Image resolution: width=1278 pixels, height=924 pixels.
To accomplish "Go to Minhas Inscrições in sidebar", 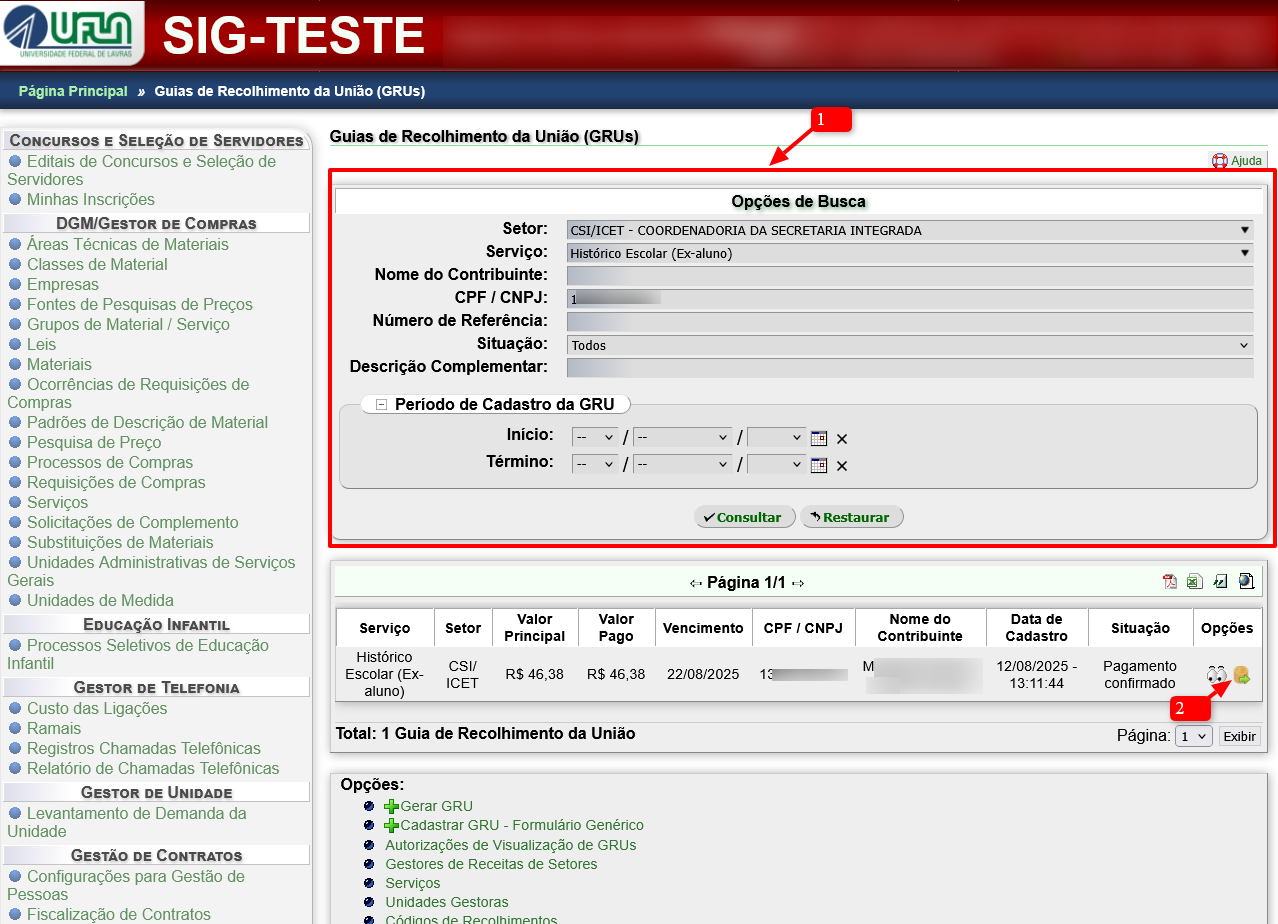I will click(x=90, y=199).
